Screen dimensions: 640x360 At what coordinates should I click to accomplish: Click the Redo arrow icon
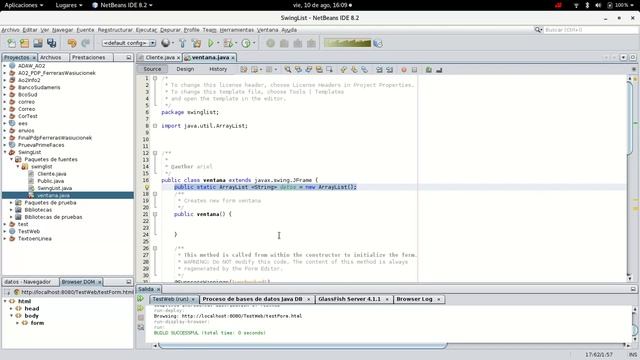[85, 43]
